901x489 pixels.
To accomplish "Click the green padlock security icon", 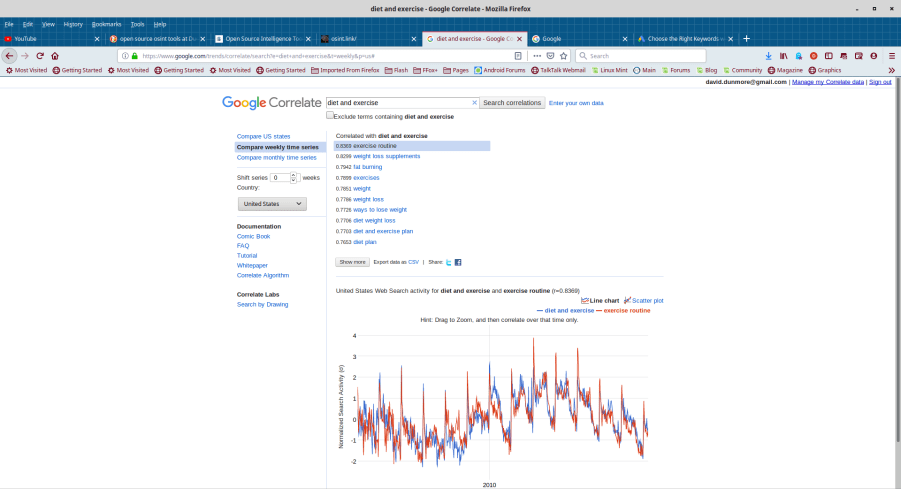I will coord(134,56).
